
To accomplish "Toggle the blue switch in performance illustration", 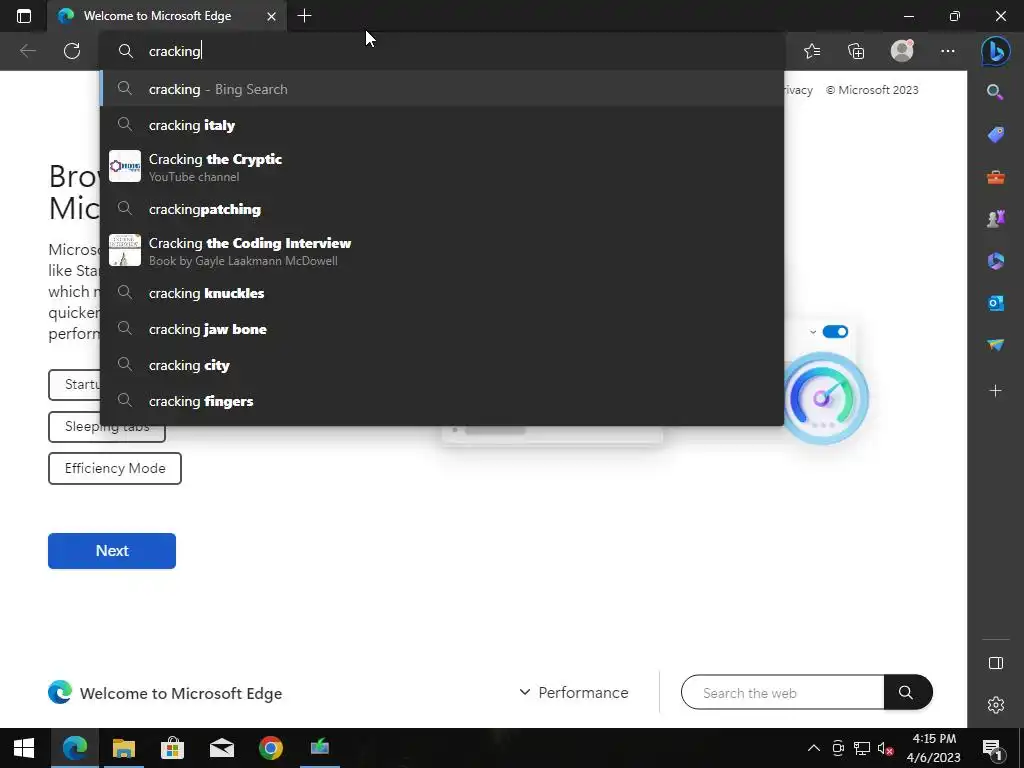I will [835, 332].
